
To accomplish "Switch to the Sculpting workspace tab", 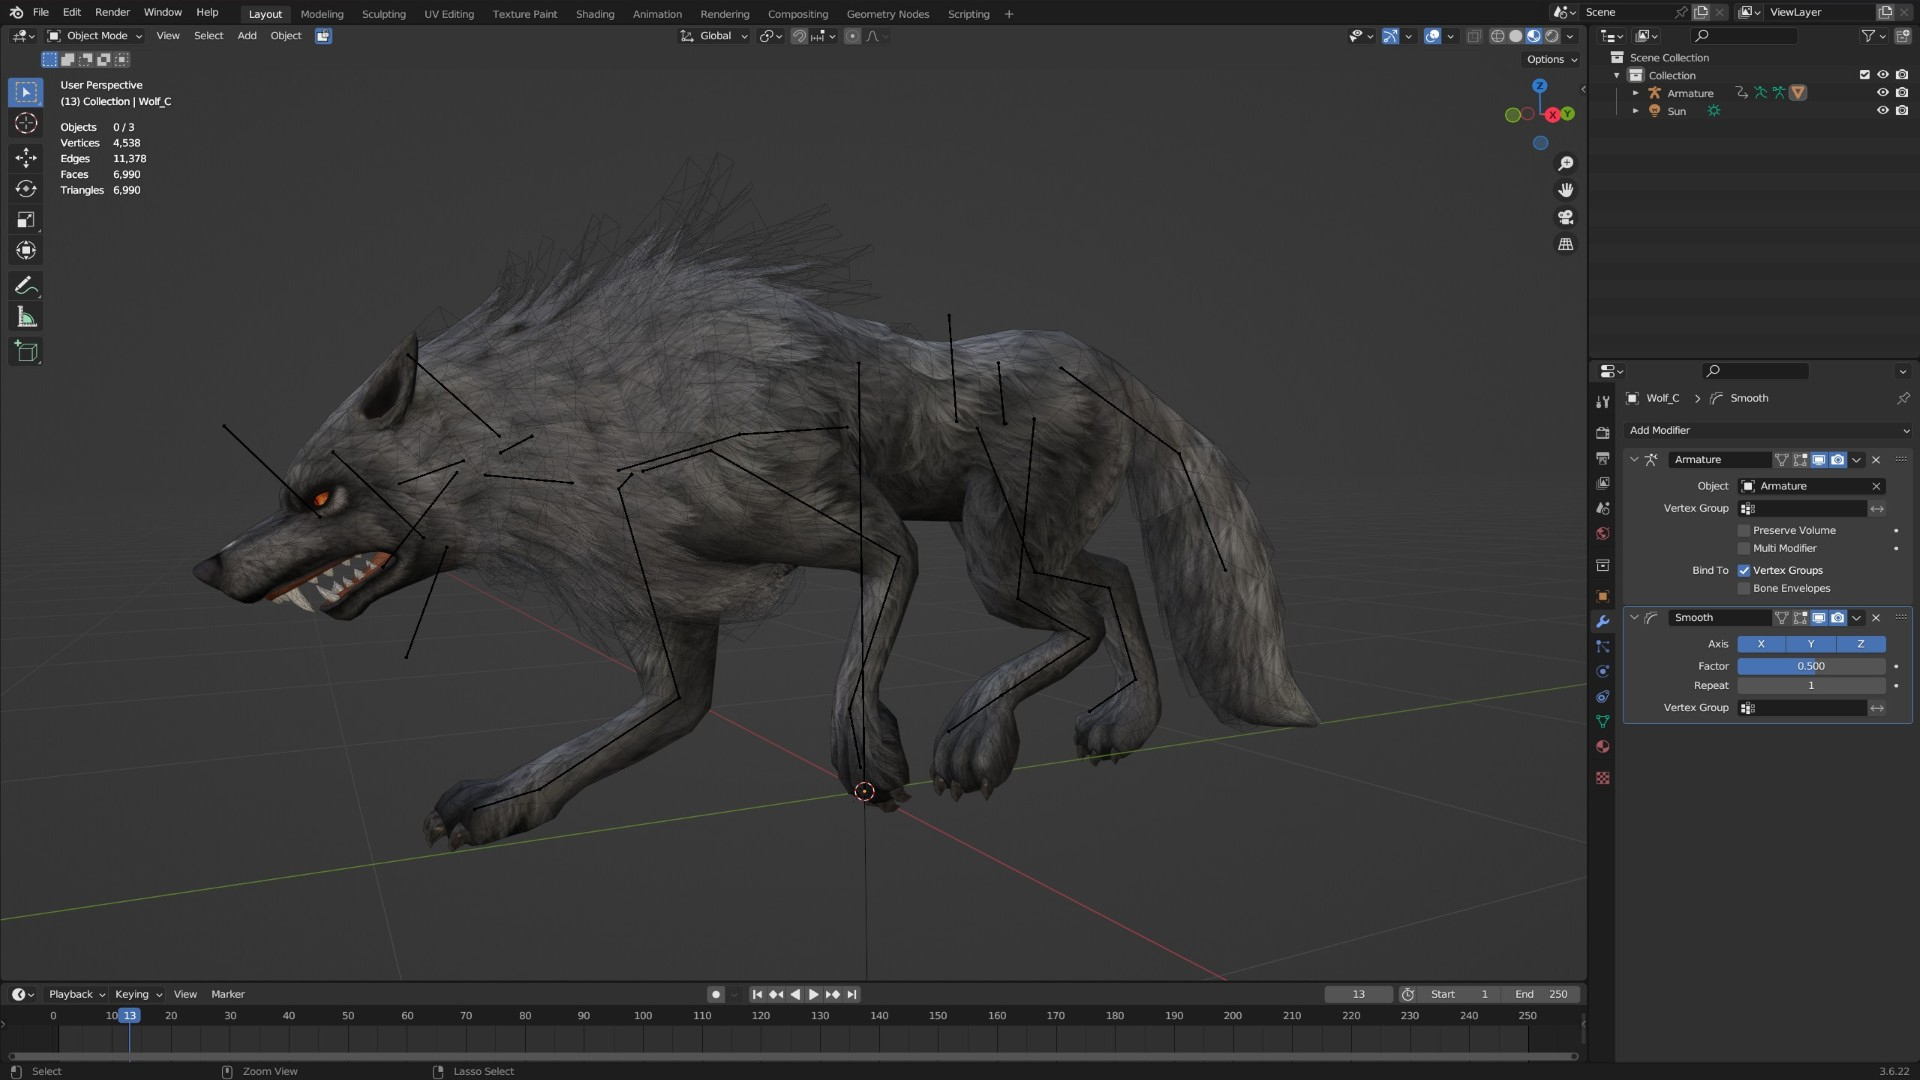I will click(383, 14).
